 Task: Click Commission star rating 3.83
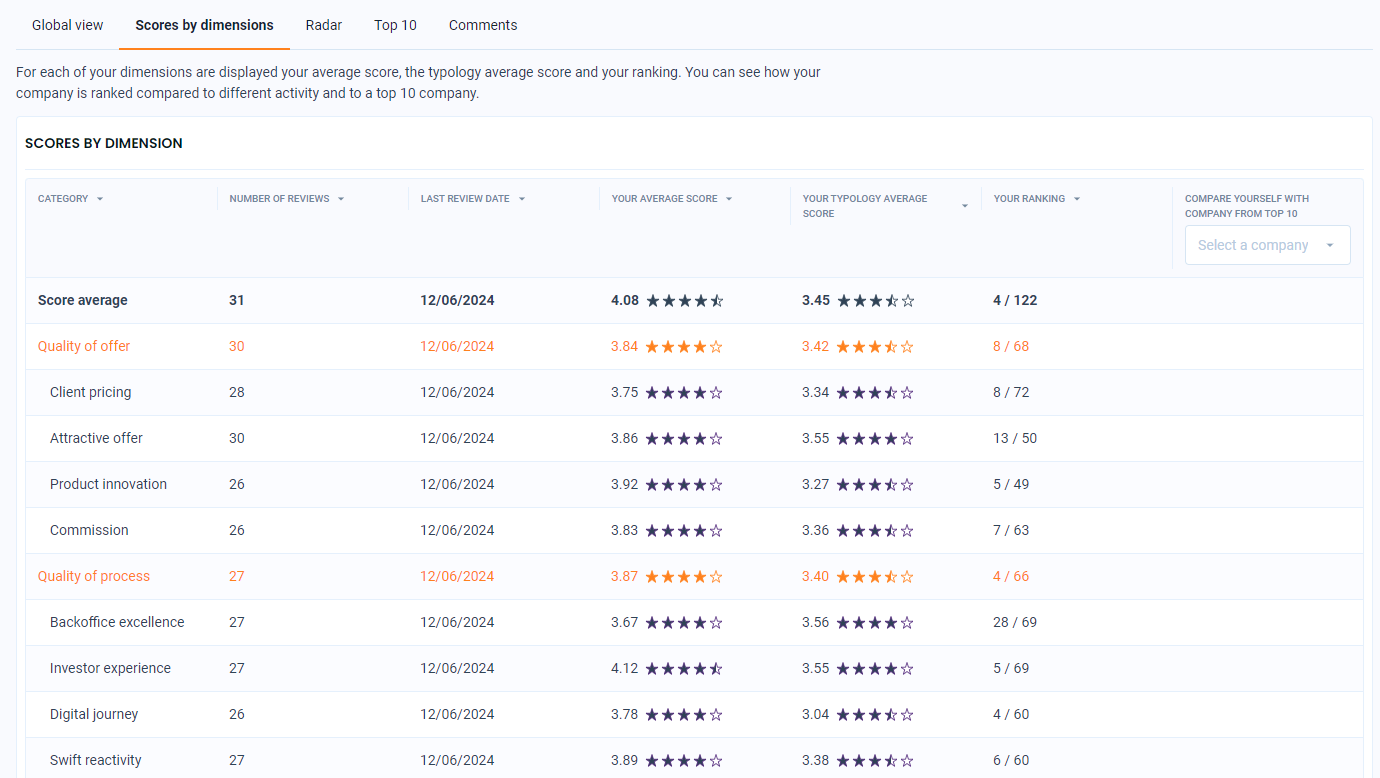pos(684,530)
